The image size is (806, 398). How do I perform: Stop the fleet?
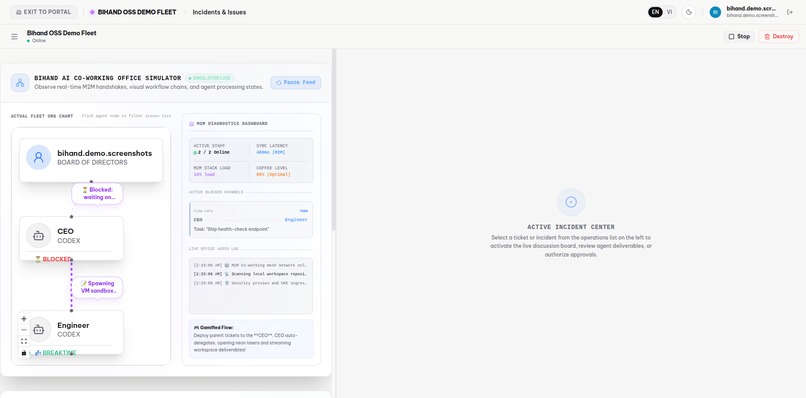click(x=739, y=37)
